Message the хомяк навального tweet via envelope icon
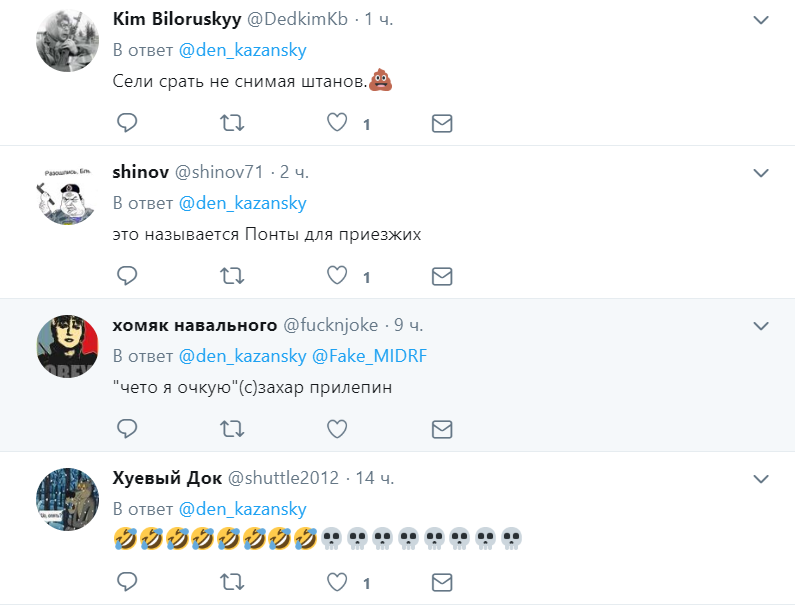 tap(442, 428)
